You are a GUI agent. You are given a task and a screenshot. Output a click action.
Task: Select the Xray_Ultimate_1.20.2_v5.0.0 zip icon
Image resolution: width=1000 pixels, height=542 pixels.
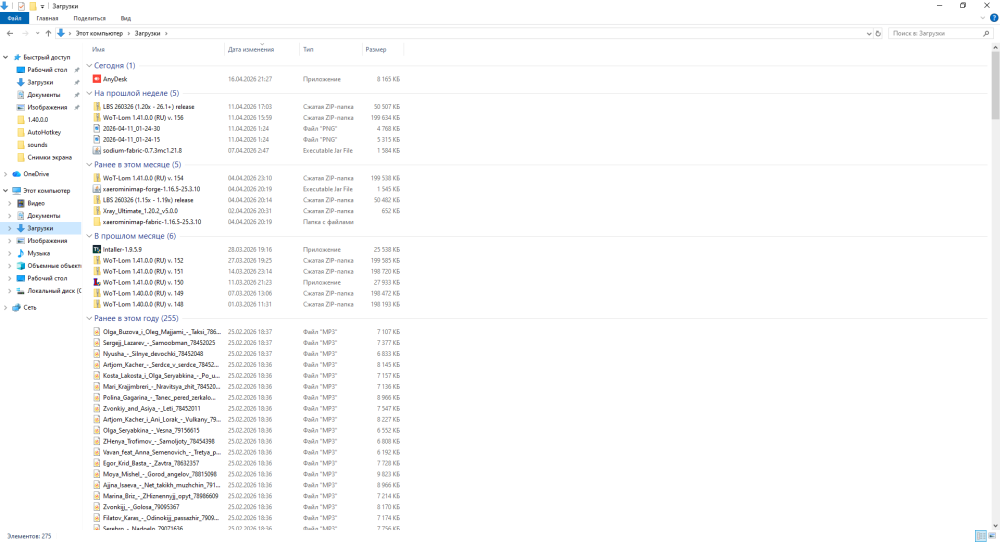pyautogui.click(x=96, y=211)
